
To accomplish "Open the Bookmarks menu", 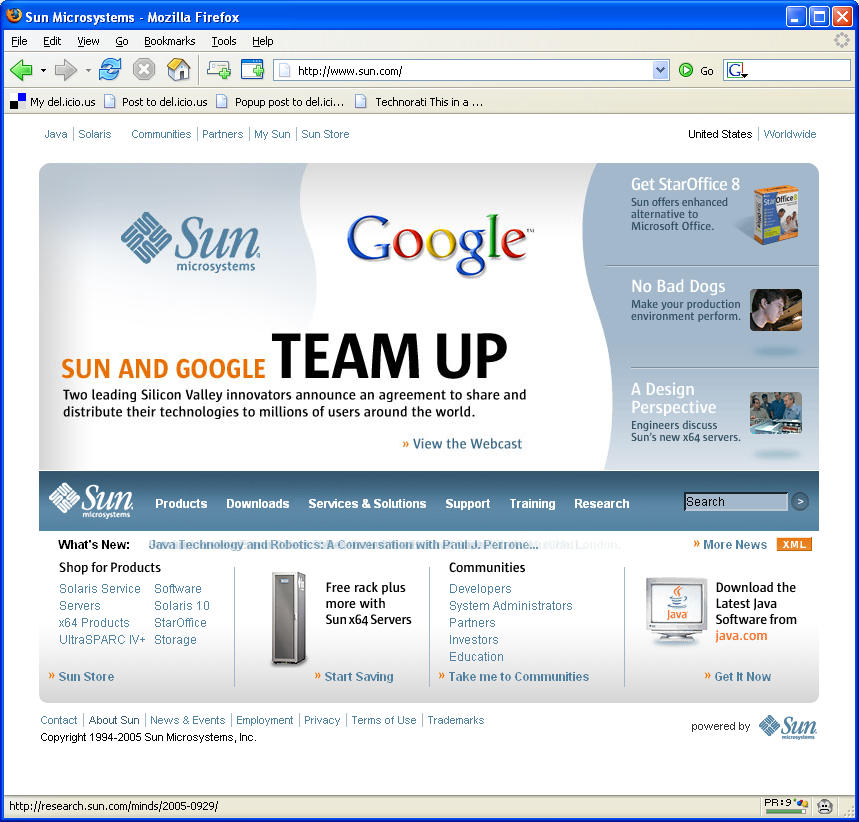I will [169, 41].
